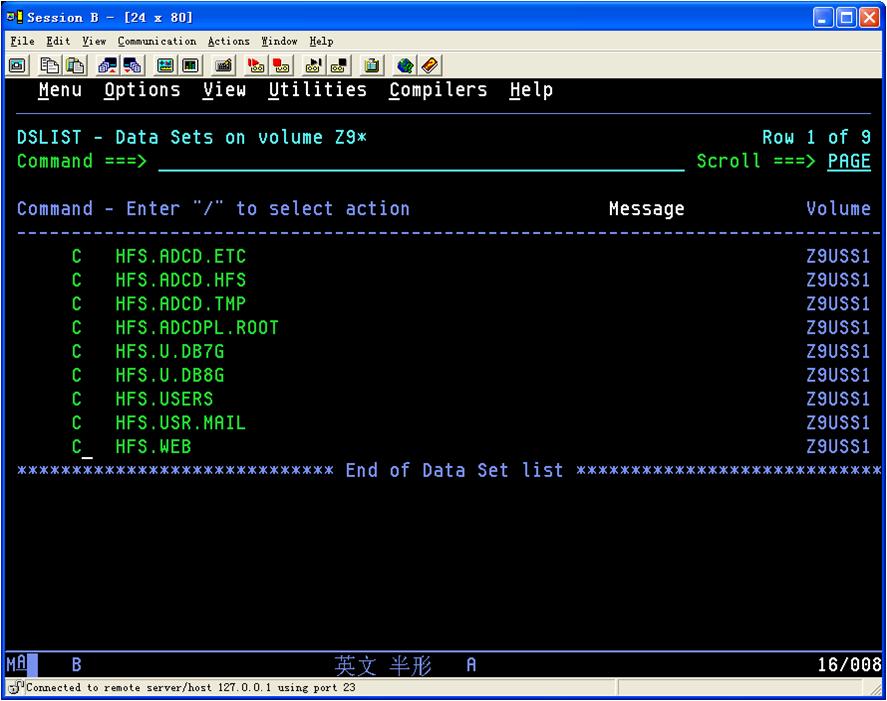Image resolution: width=887 pixels, height=701 pixels.
Task: Click the connection status icon in status bar
Action: pyautogui.click(x=16, y=687)
